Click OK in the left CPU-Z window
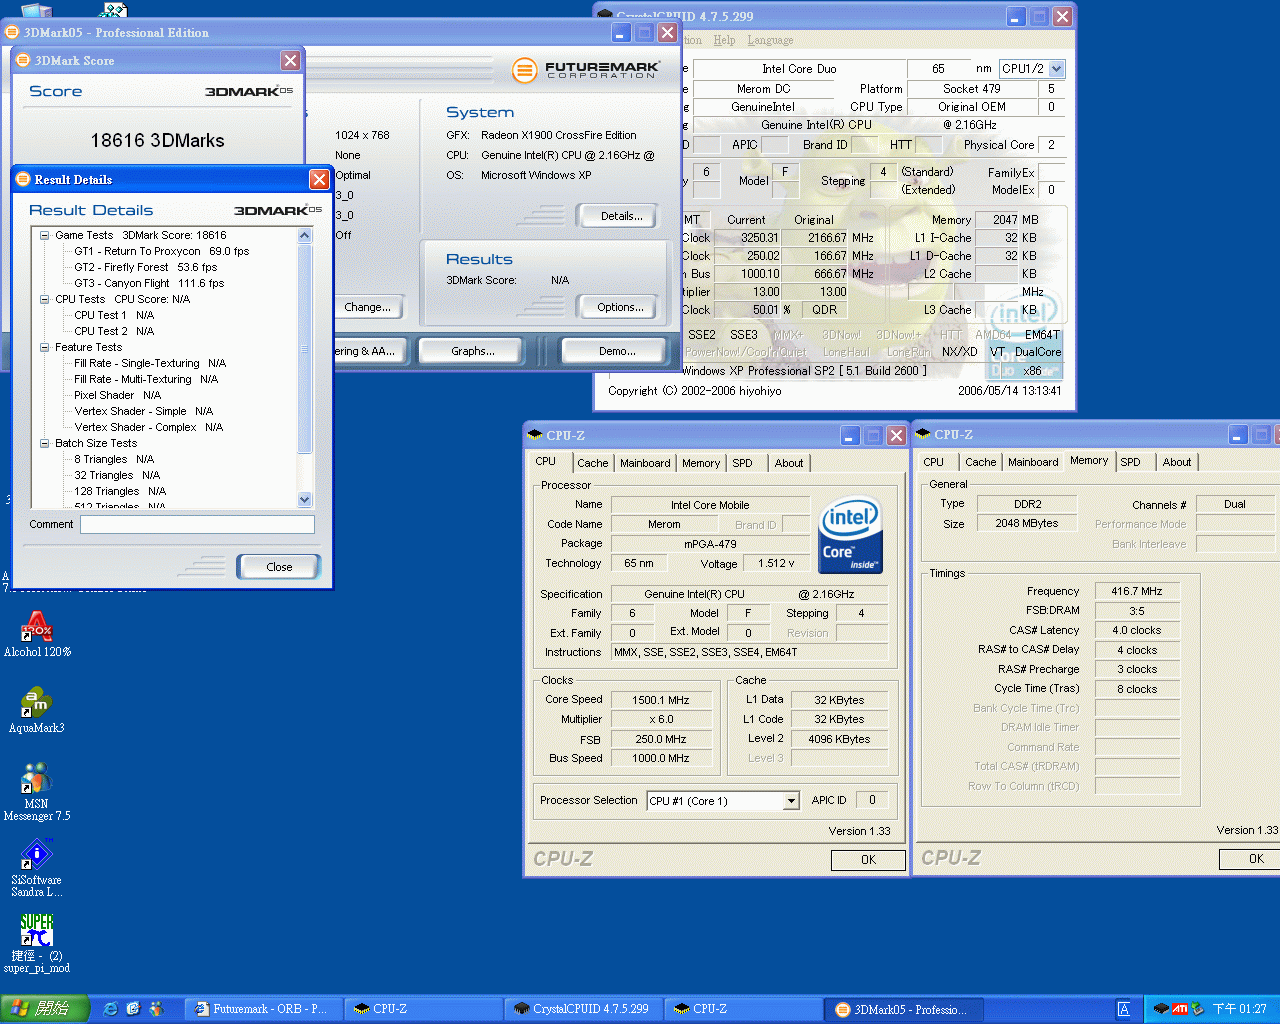Image resolution: width=1280 pixels, height=1024 pixels. click(x=868, y=860)
